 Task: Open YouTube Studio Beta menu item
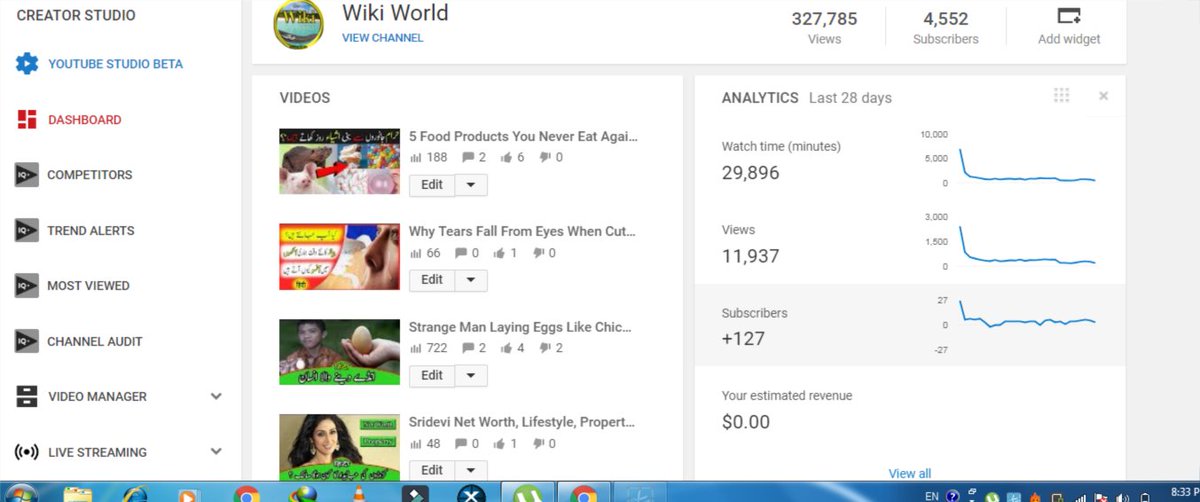[116, 64]
